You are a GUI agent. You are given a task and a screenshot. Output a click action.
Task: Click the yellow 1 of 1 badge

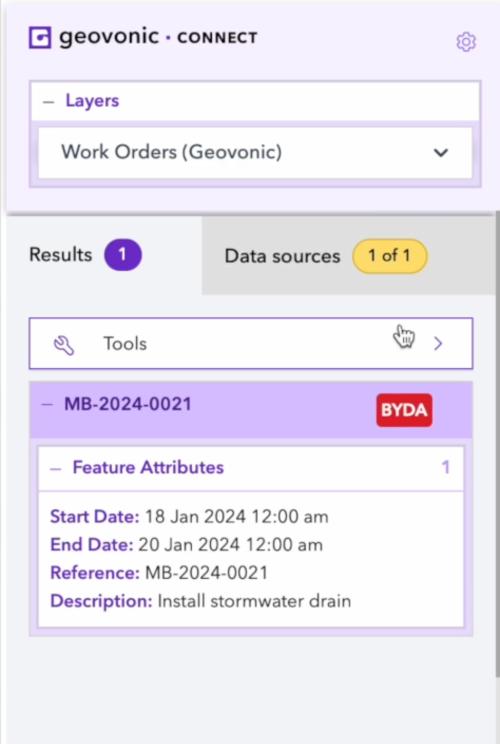pyautogui.click(x=389, y=256)
